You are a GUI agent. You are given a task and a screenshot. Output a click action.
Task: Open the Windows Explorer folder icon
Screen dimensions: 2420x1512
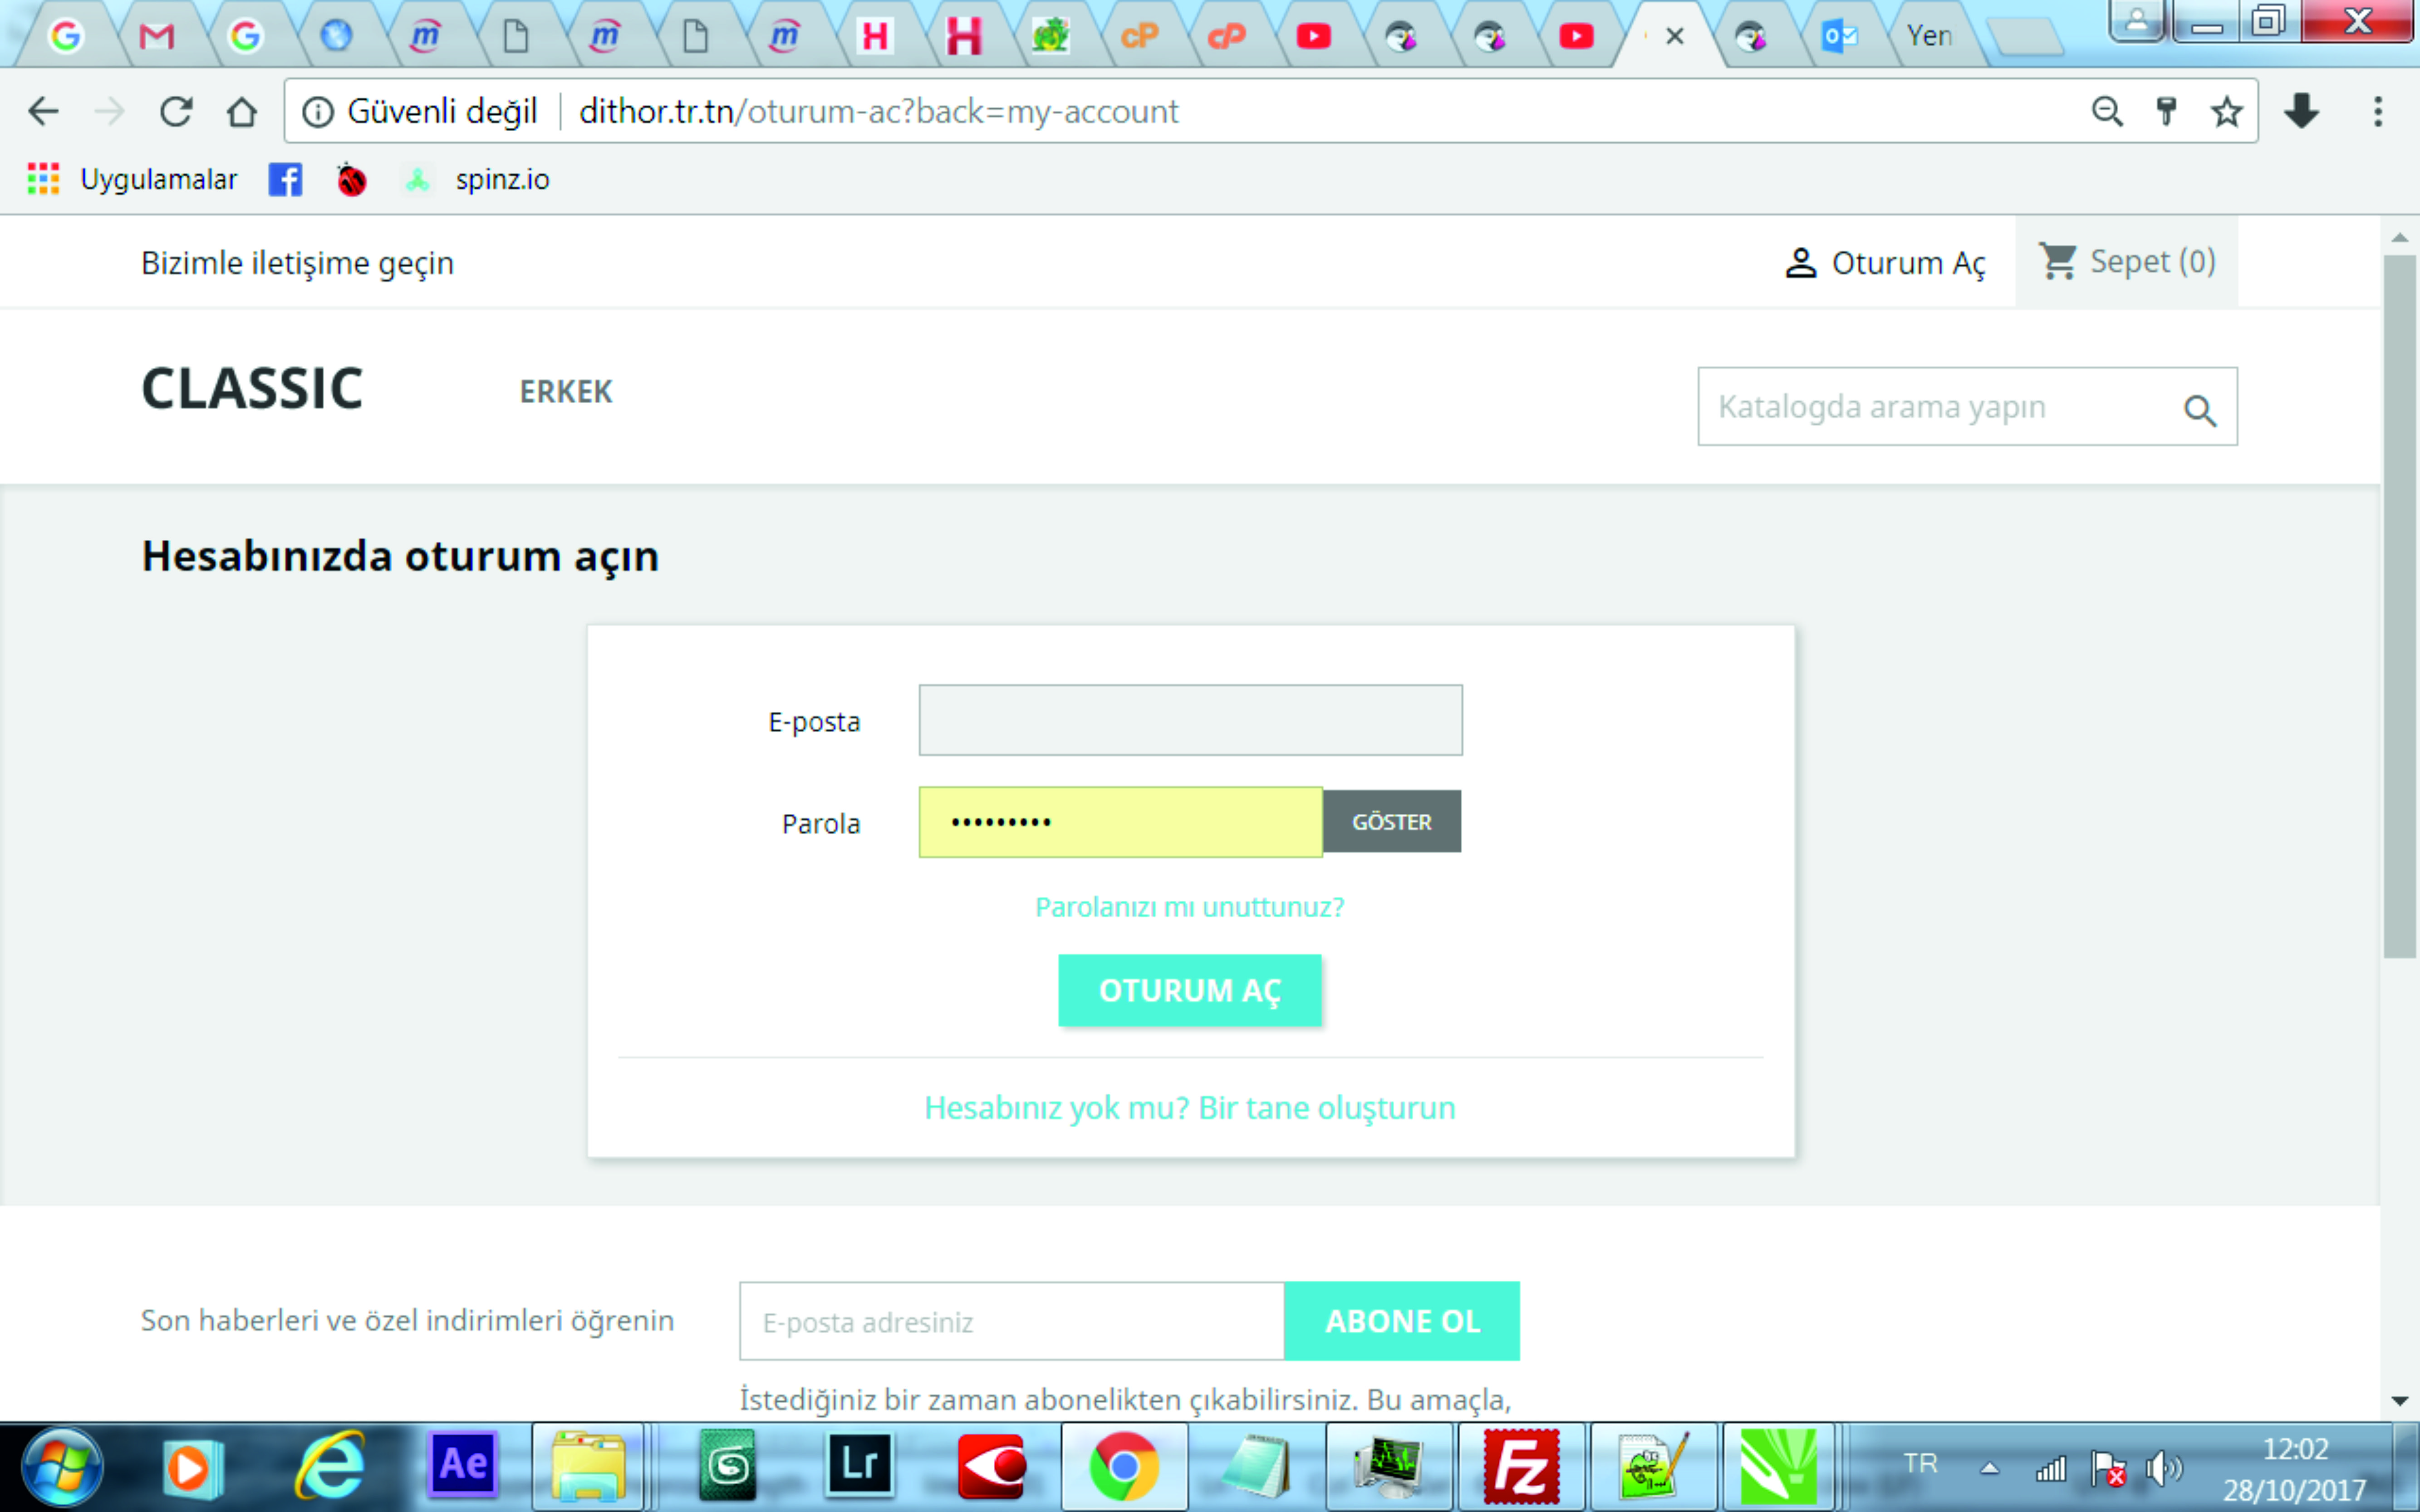588,1467
